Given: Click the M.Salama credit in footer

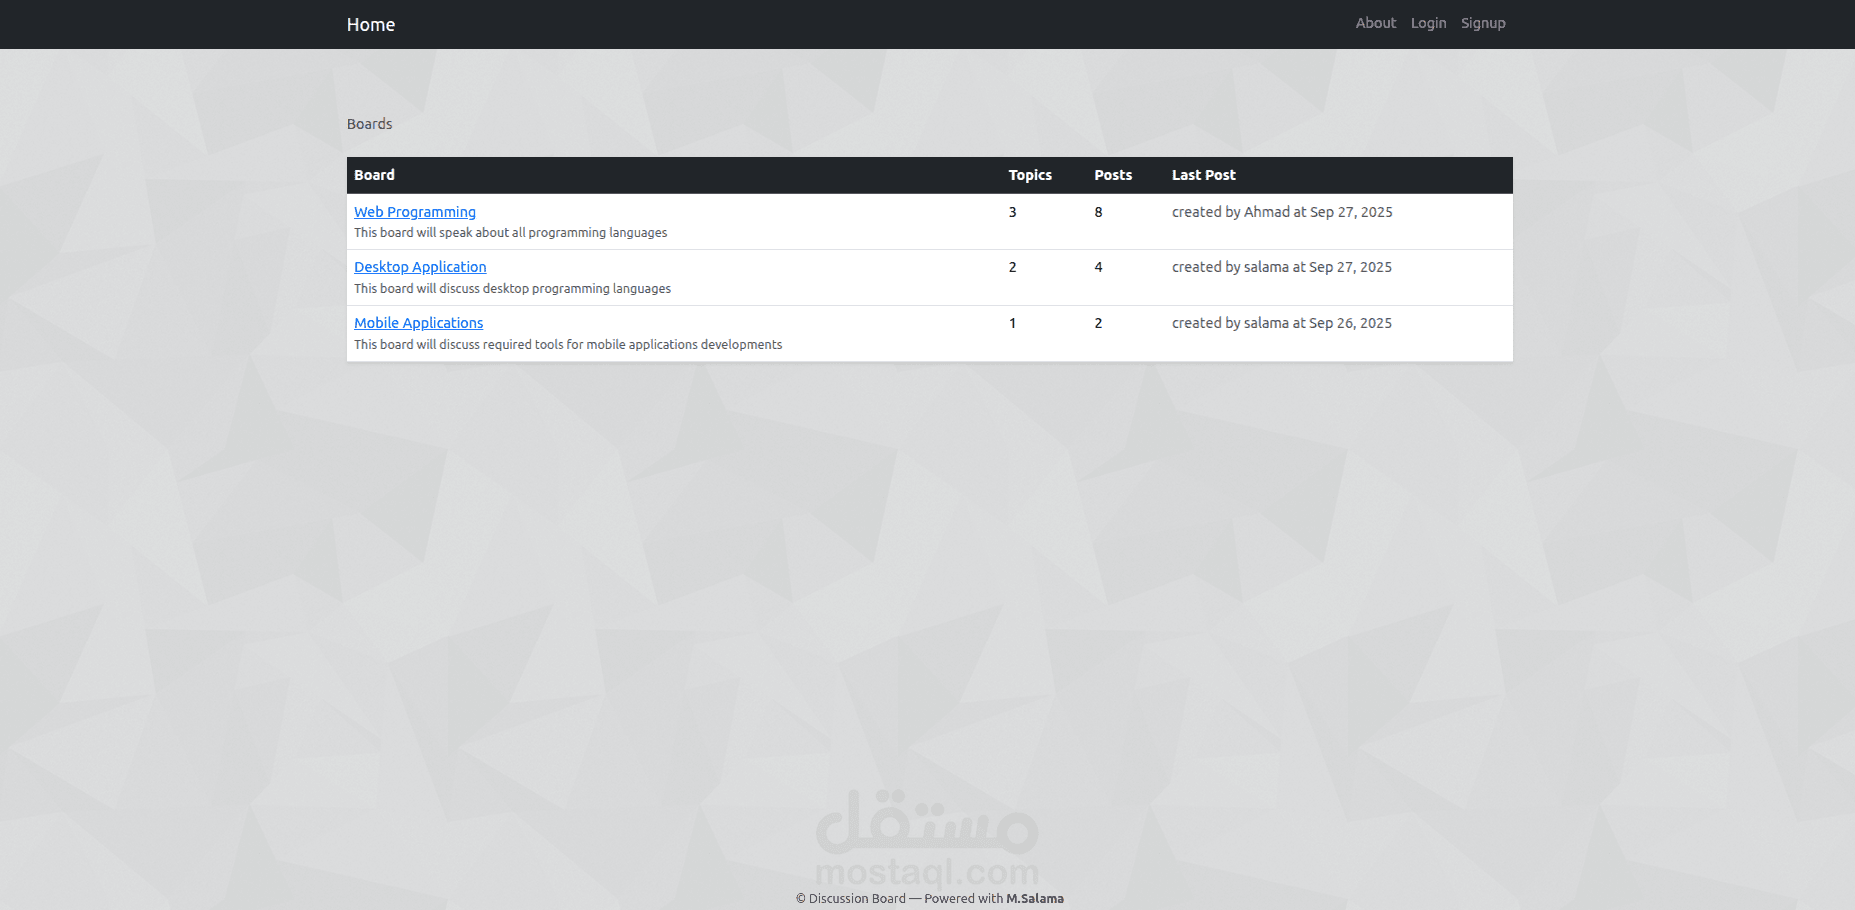Looking at the screenshot, I should (1035, 898).
